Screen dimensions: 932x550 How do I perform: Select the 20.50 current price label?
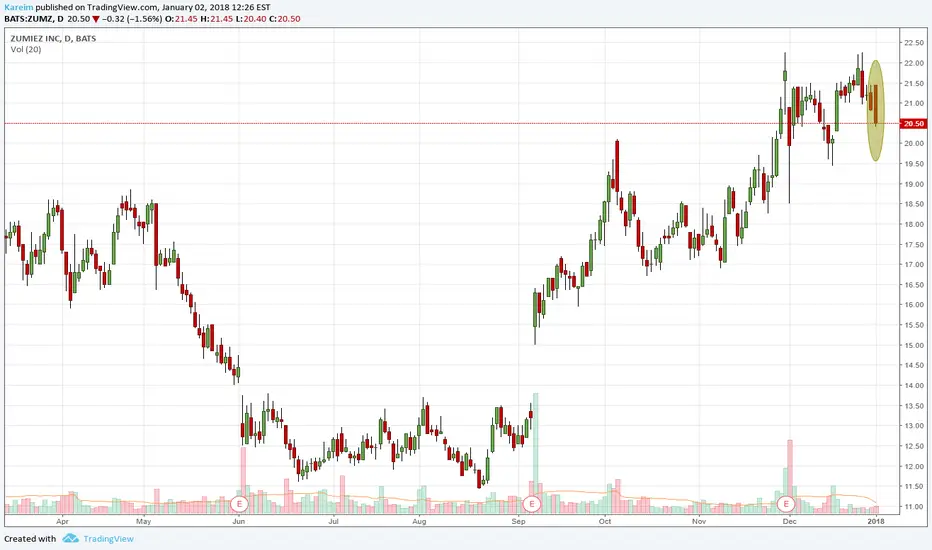click(914, 124)
